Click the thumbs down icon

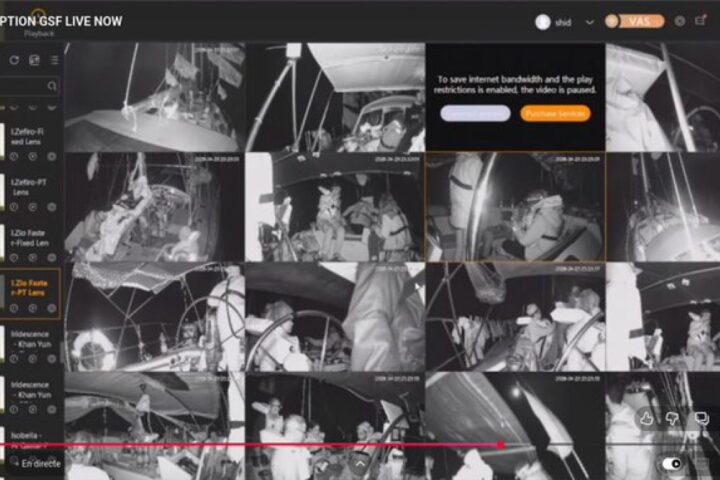pos(674,418)
